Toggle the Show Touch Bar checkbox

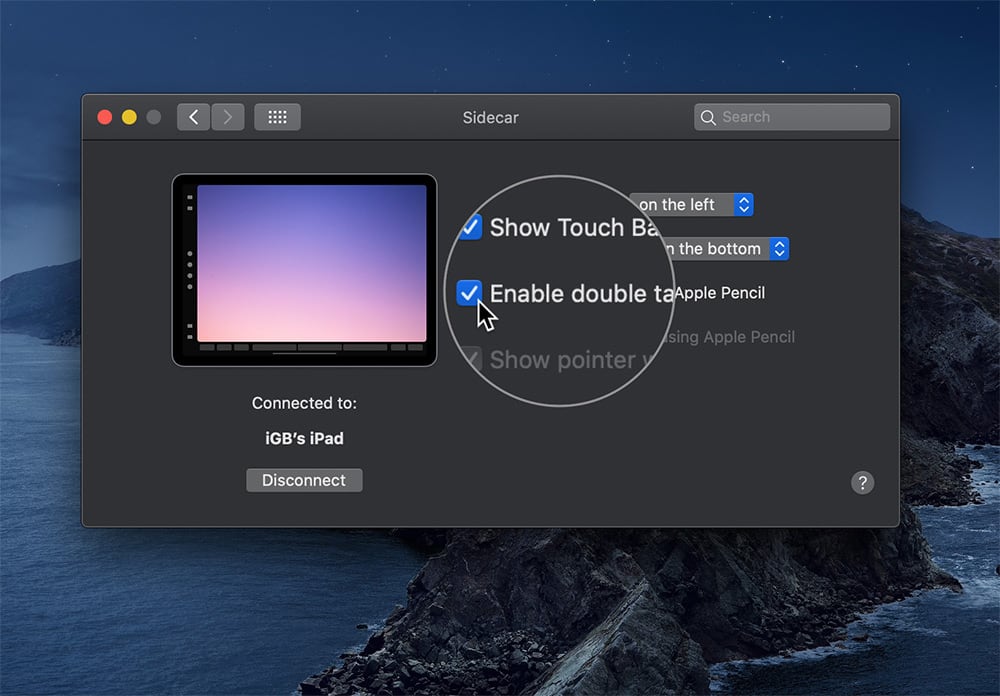[470, 227]
